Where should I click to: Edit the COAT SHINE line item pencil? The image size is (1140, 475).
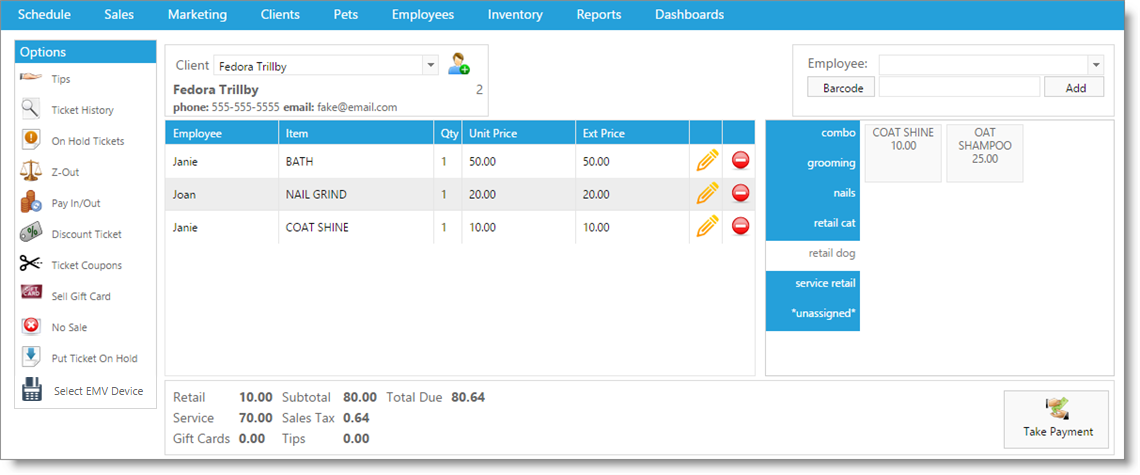[x=707, y=226]
